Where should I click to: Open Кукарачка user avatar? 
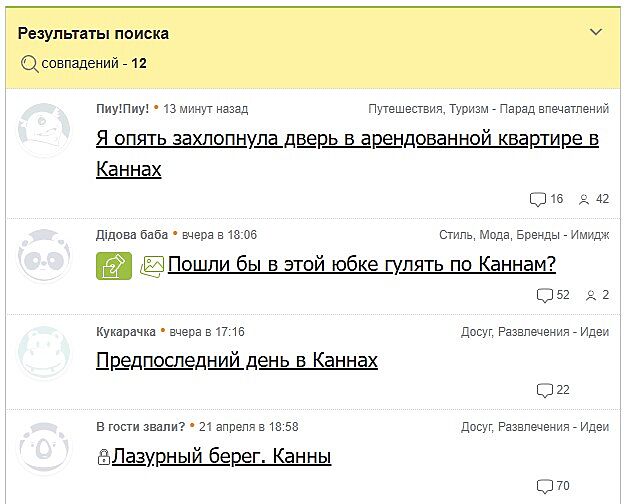(44, 351)
